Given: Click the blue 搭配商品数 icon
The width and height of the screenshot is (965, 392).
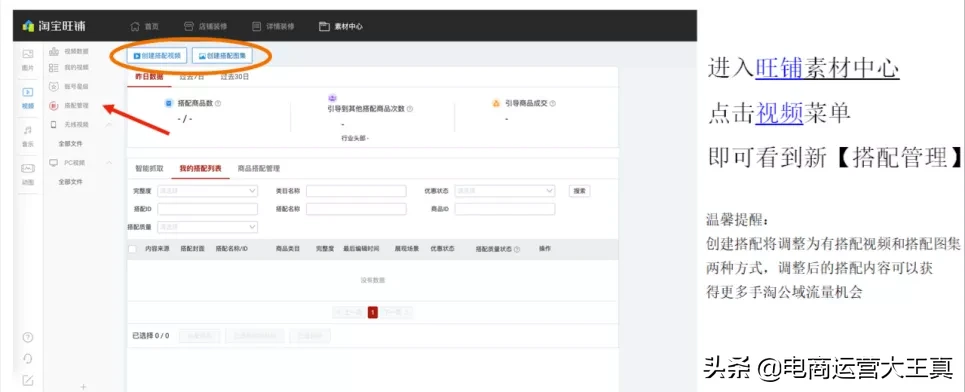Looking at the screenshot, I should click(x=169, y=103).
